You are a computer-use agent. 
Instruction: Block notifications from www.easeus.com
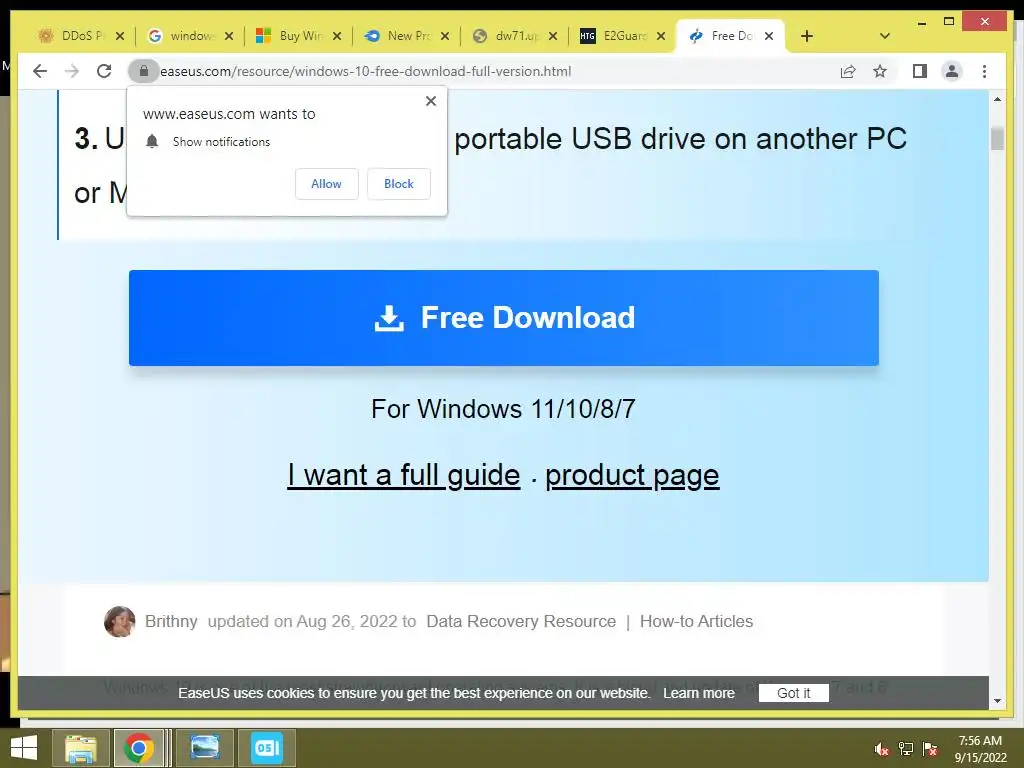398,184
